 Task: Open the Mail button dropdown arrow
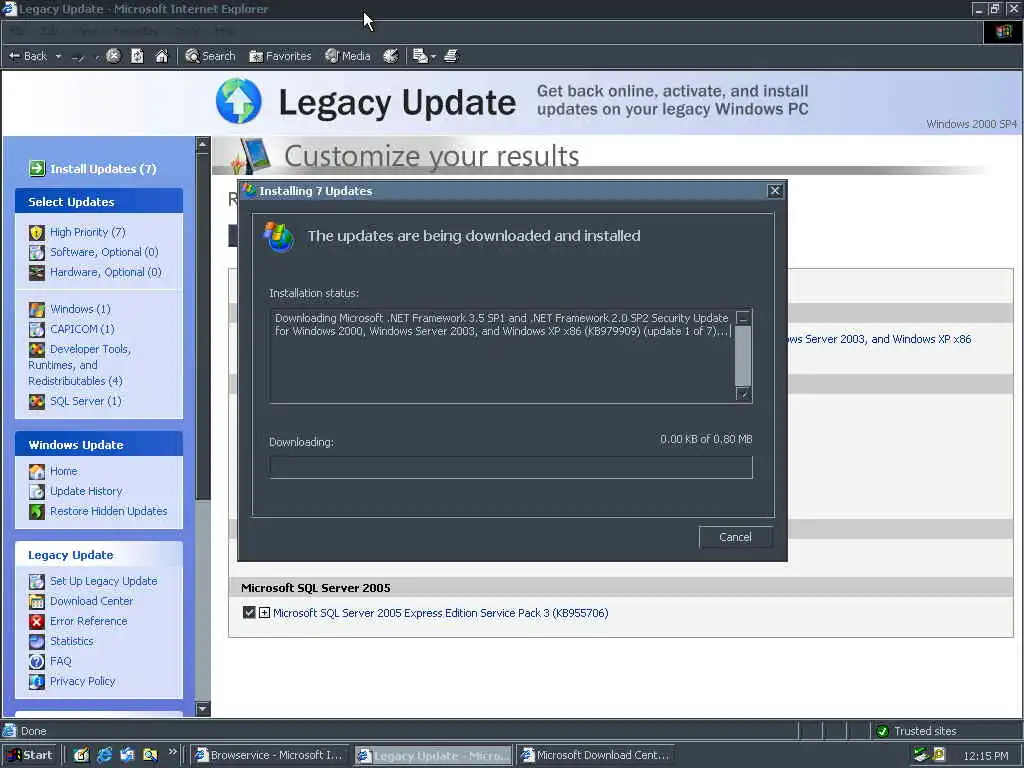[x=433, y=57]
